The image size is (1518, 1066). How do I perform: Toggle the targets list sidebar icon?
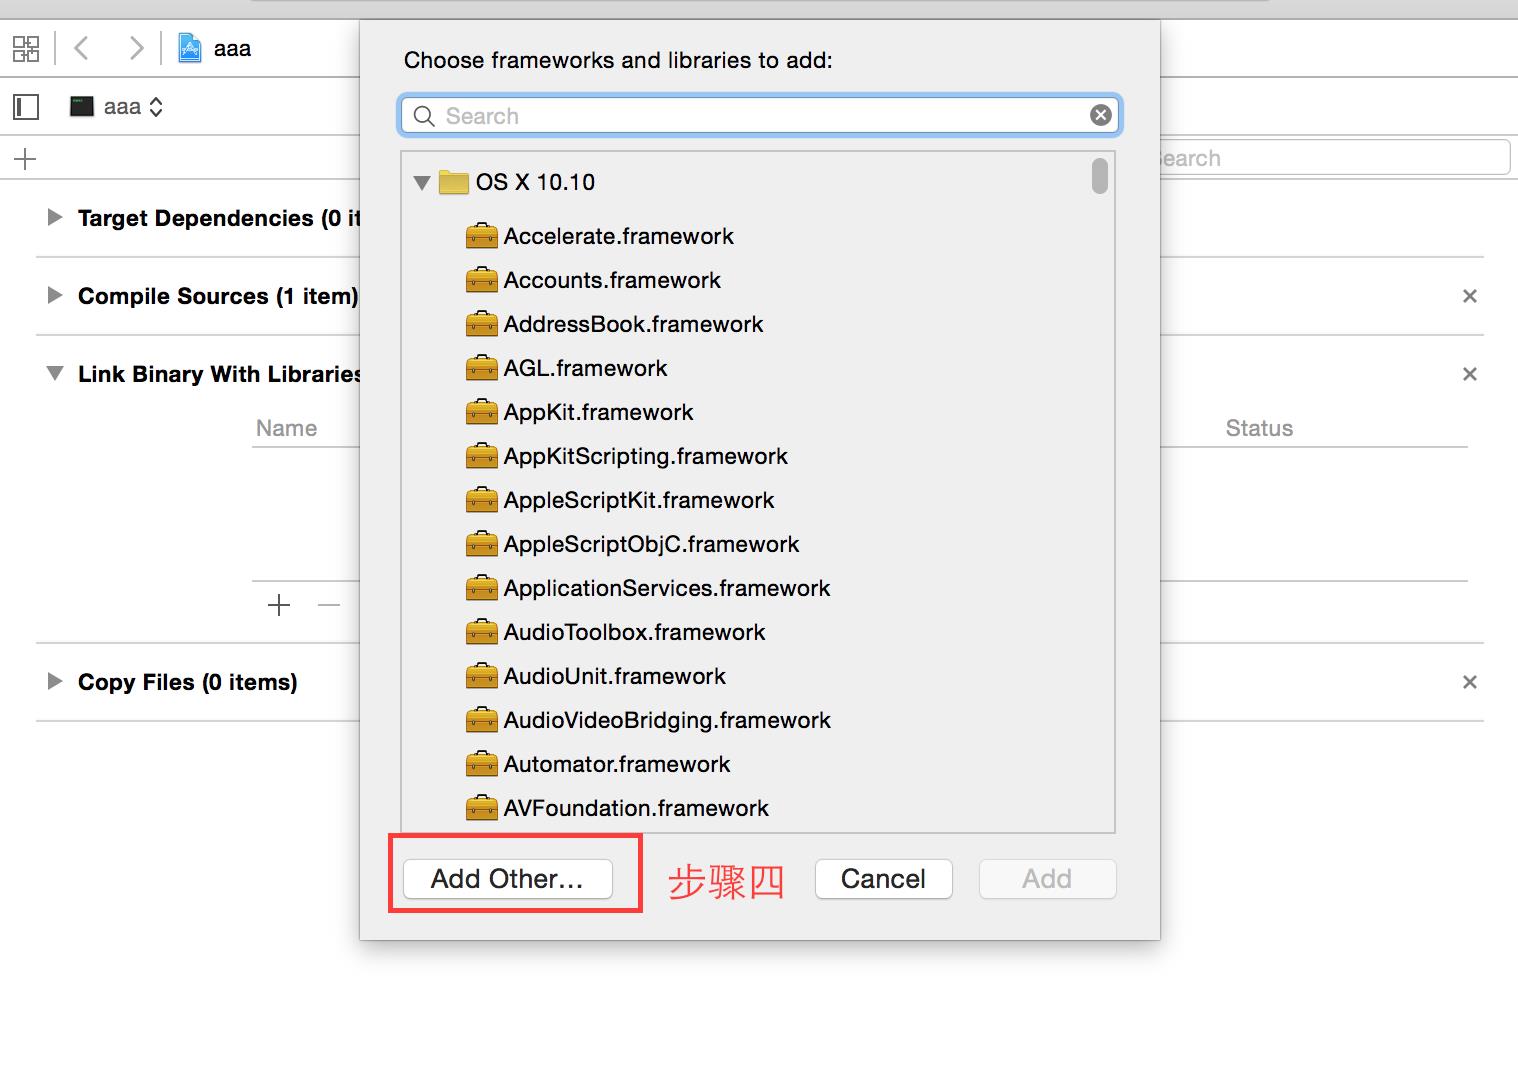26,106
